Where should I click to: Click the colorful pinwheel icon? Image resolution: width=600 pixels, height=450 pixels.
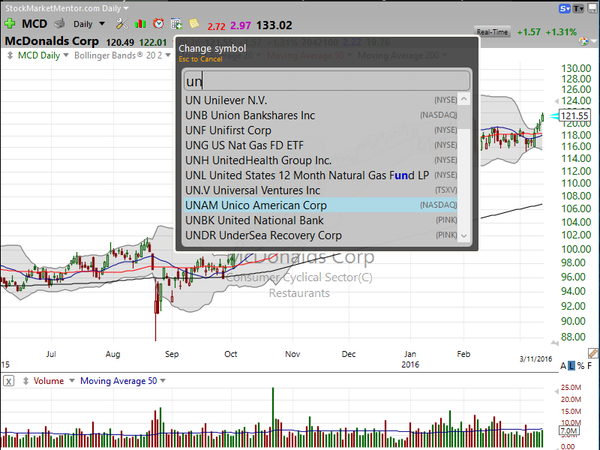pyautogui.click(x=584, y=41)
